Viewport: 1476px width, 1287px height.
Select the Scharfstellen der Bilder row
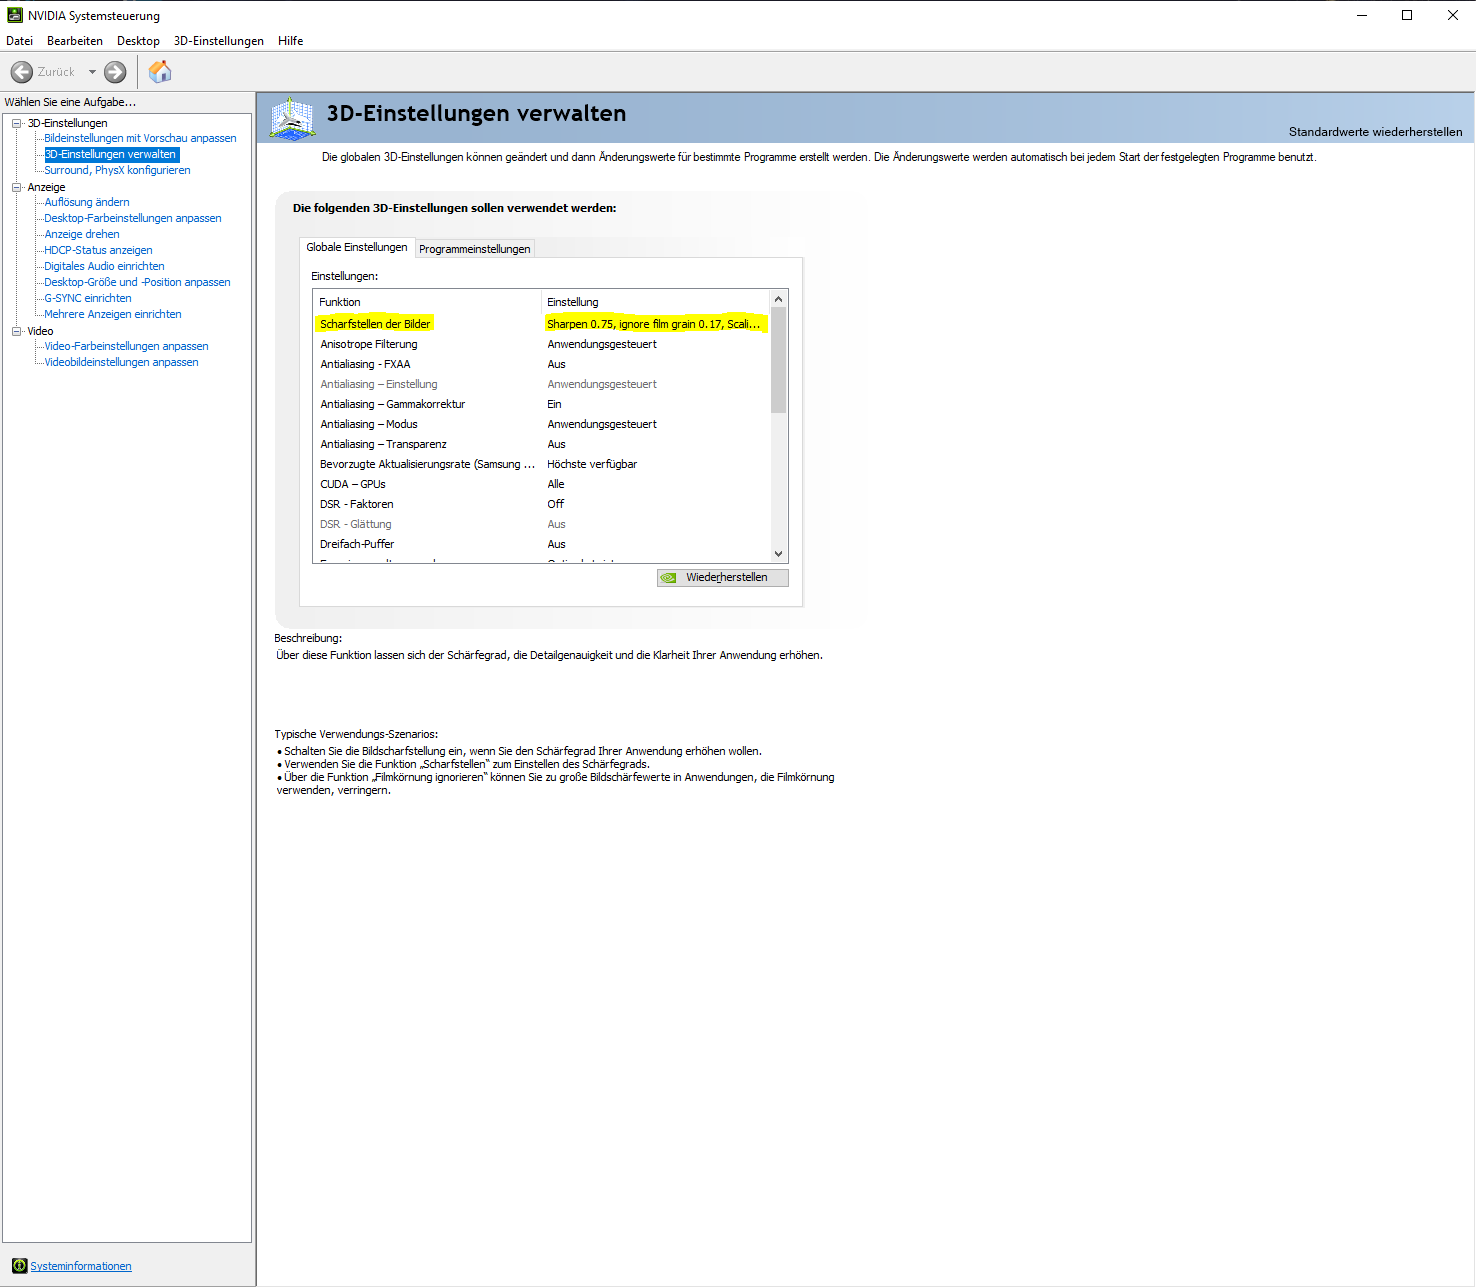pos(541,324)
